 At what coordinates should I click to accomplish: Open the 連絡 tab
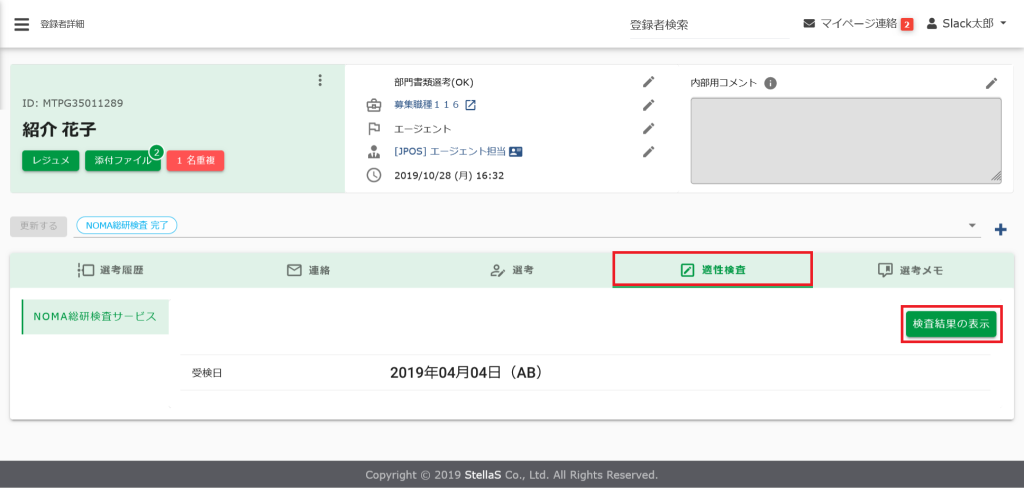click(309, 270)
